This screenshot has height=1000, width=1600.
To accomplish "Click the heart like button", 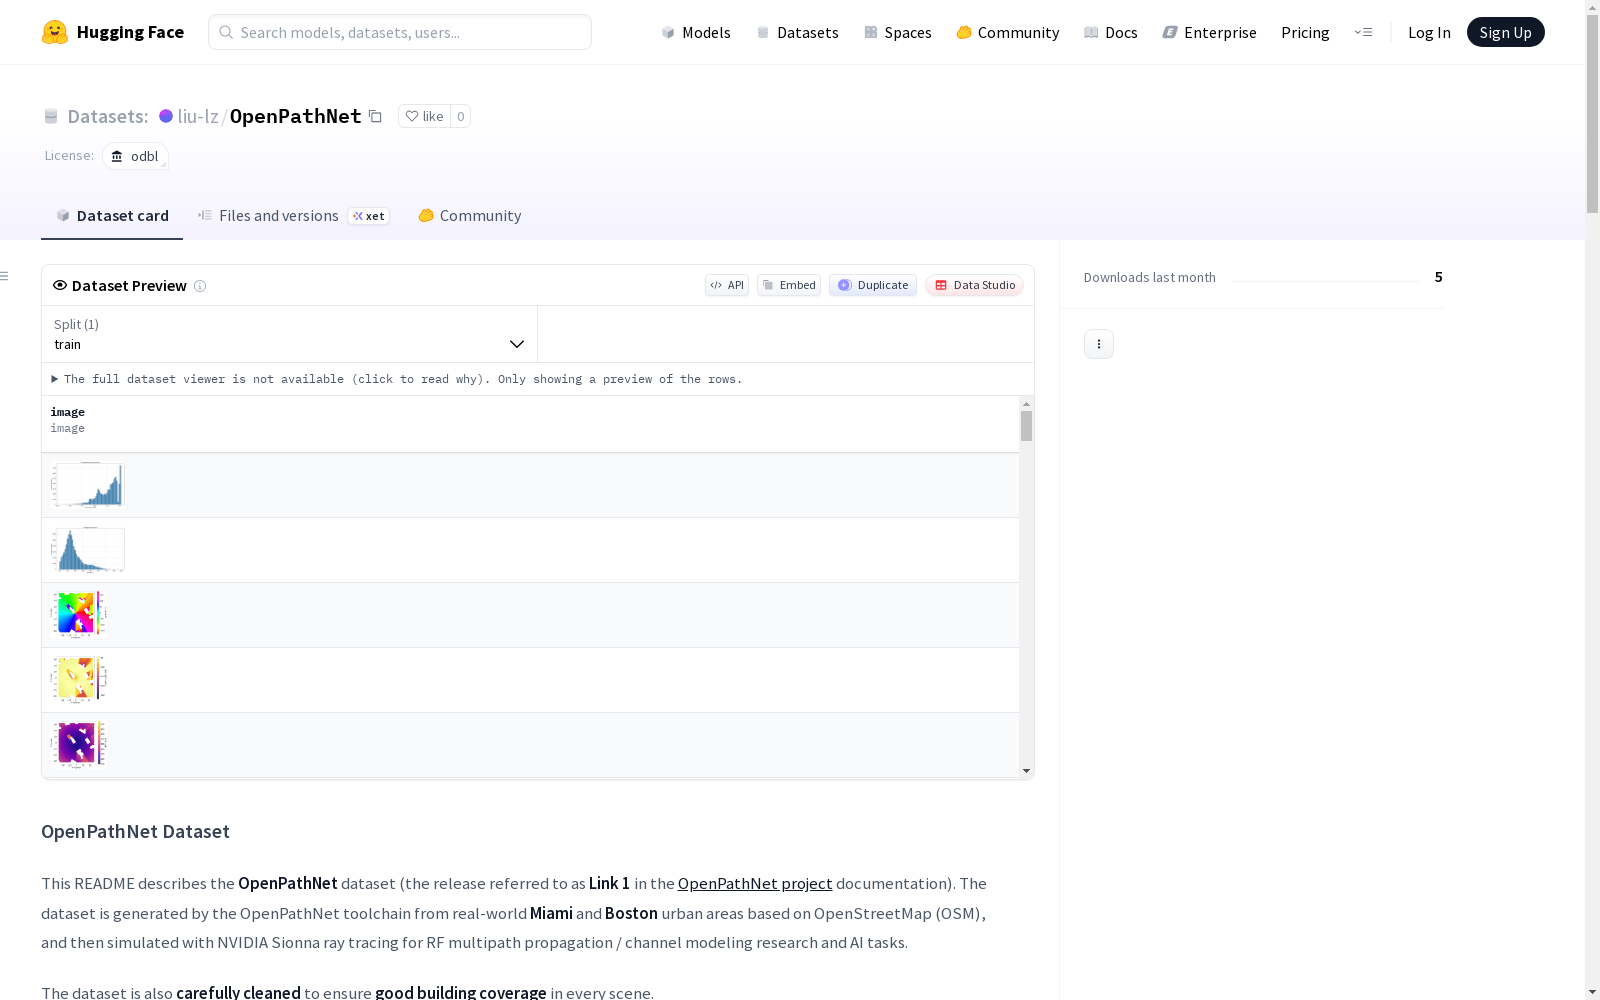I will (x=424, y=116).
